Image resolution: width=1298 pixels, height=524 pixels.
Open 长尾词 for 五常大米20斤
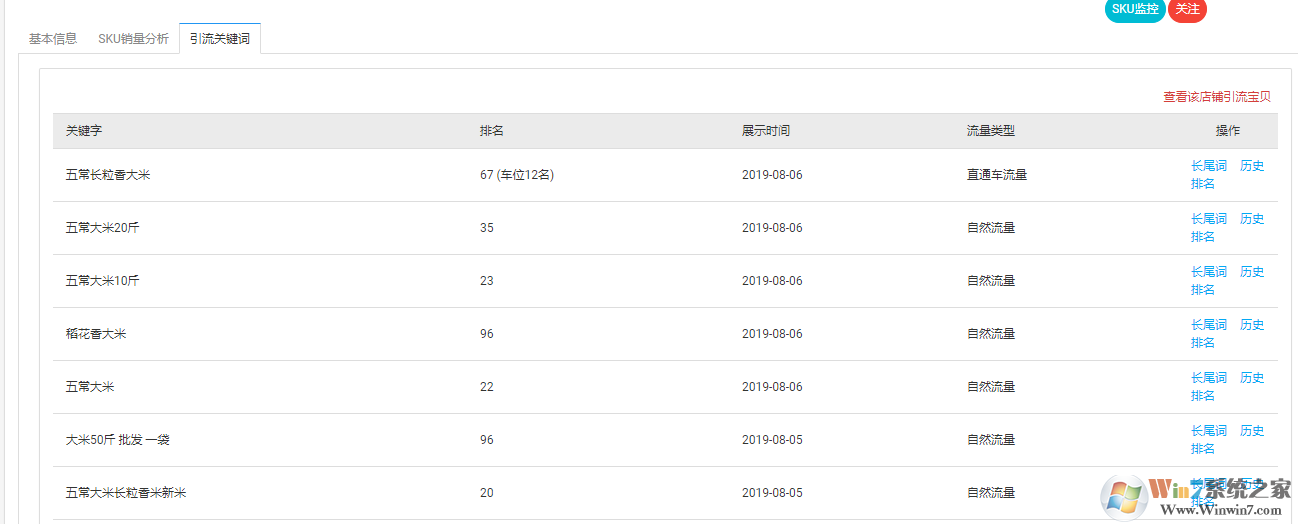click(x=1208, y=219)
